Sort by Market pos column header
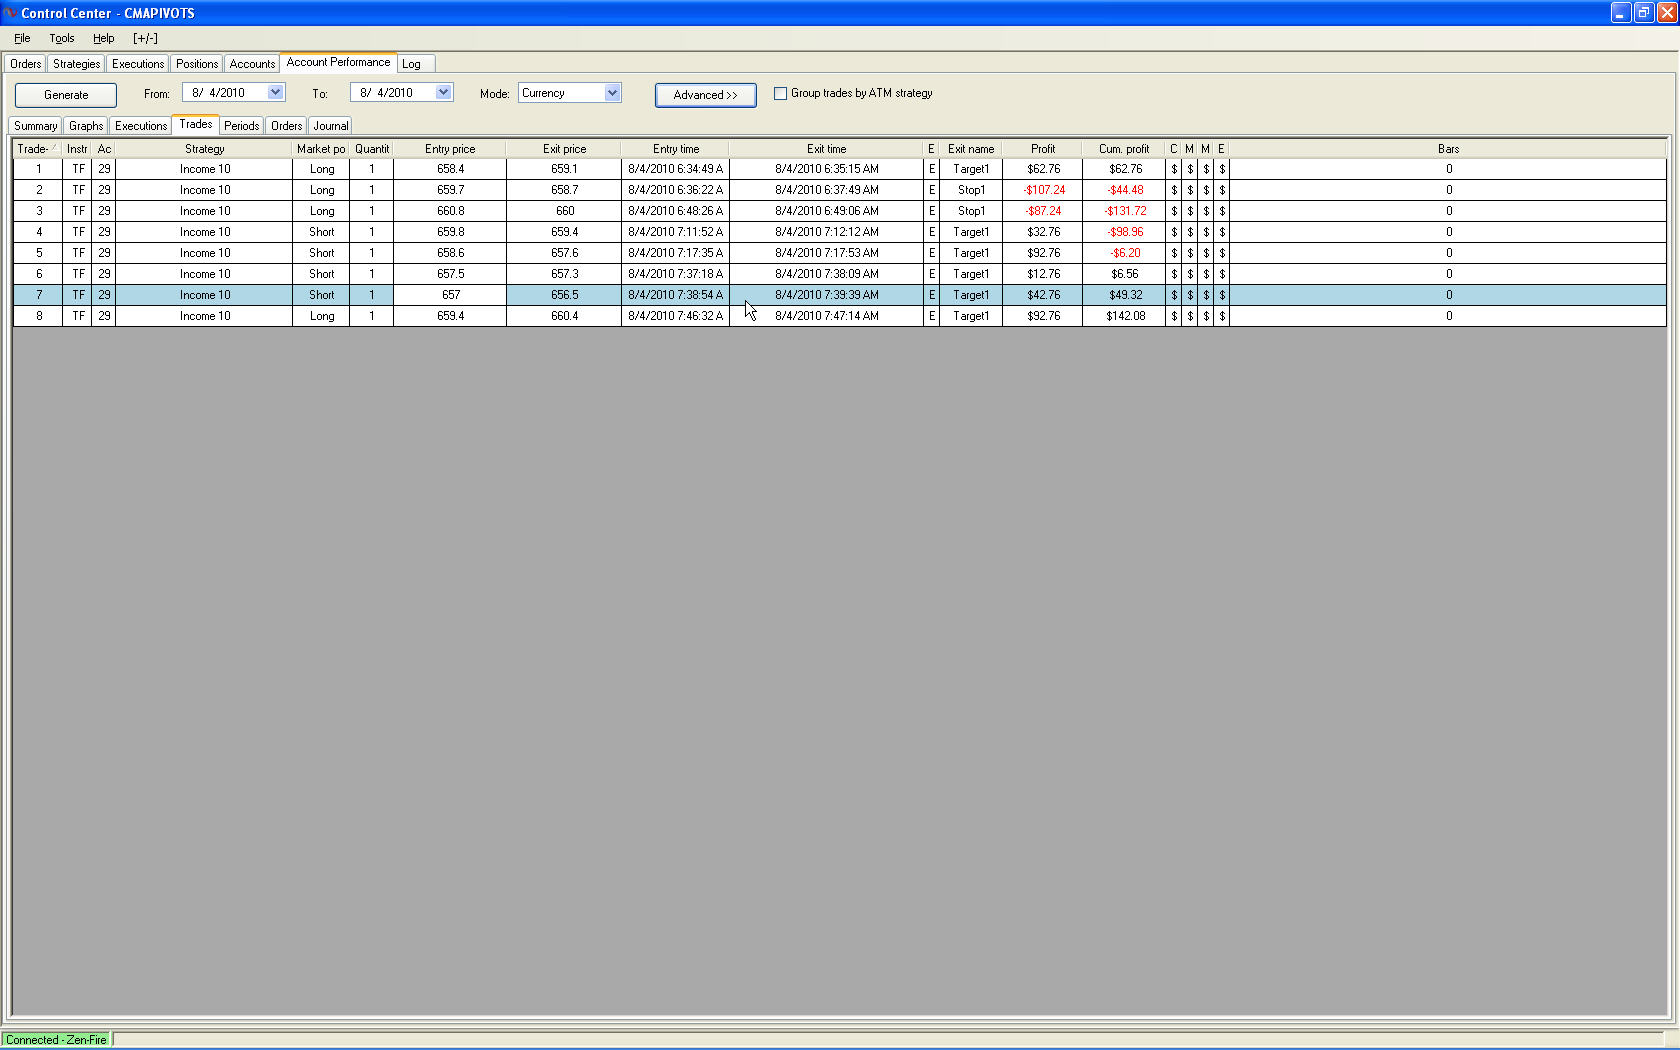Screen dimensions: 1680x1050 [x=321, y=149]
